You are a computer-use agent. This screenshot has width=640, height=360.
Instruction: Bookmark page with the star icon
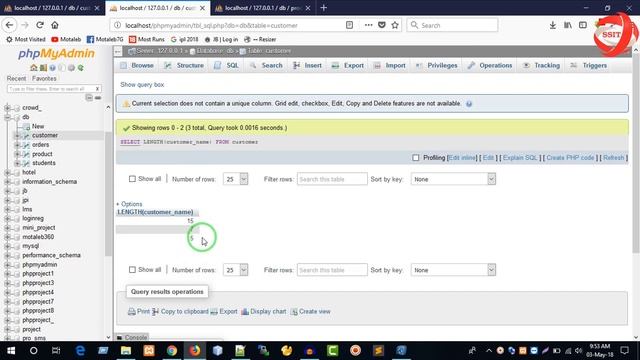(395, 25)
